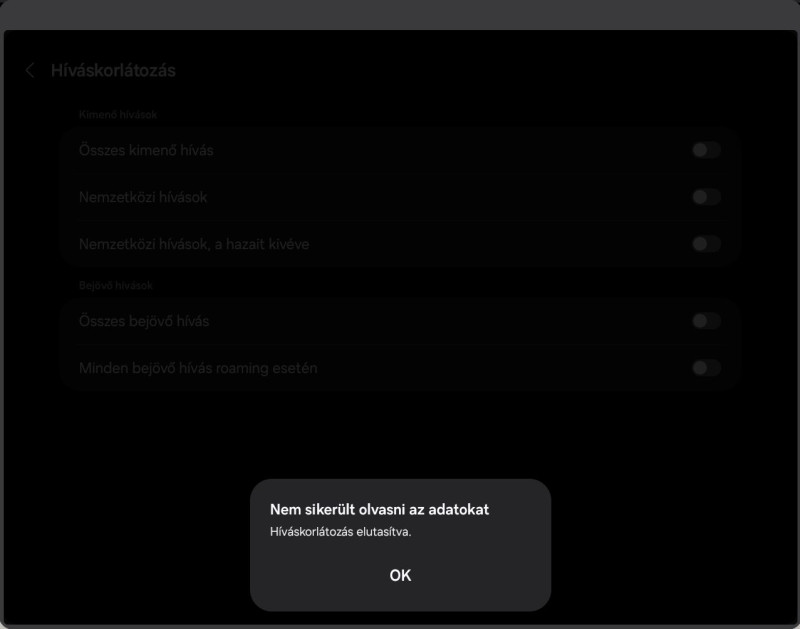
Task: Enable the Nemzetközi hívások switch
Action: click(x=706, y=197)
